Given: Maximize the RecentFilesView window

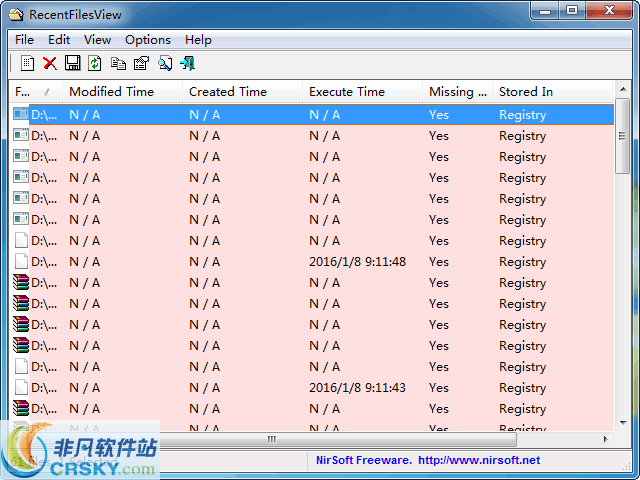Looking at the screenshot, I should click(572, 11).
